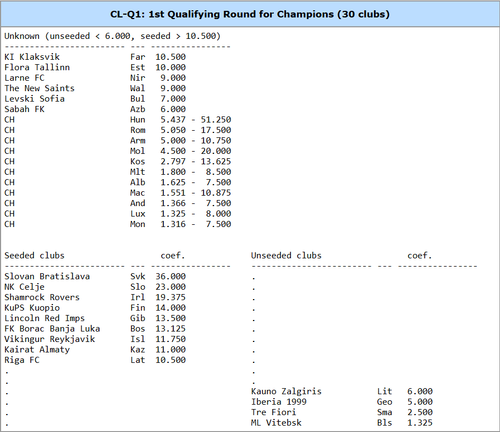This screenshot has height=432, width=500.
Task: Click the Alb country code
Action: click(138, 182)
